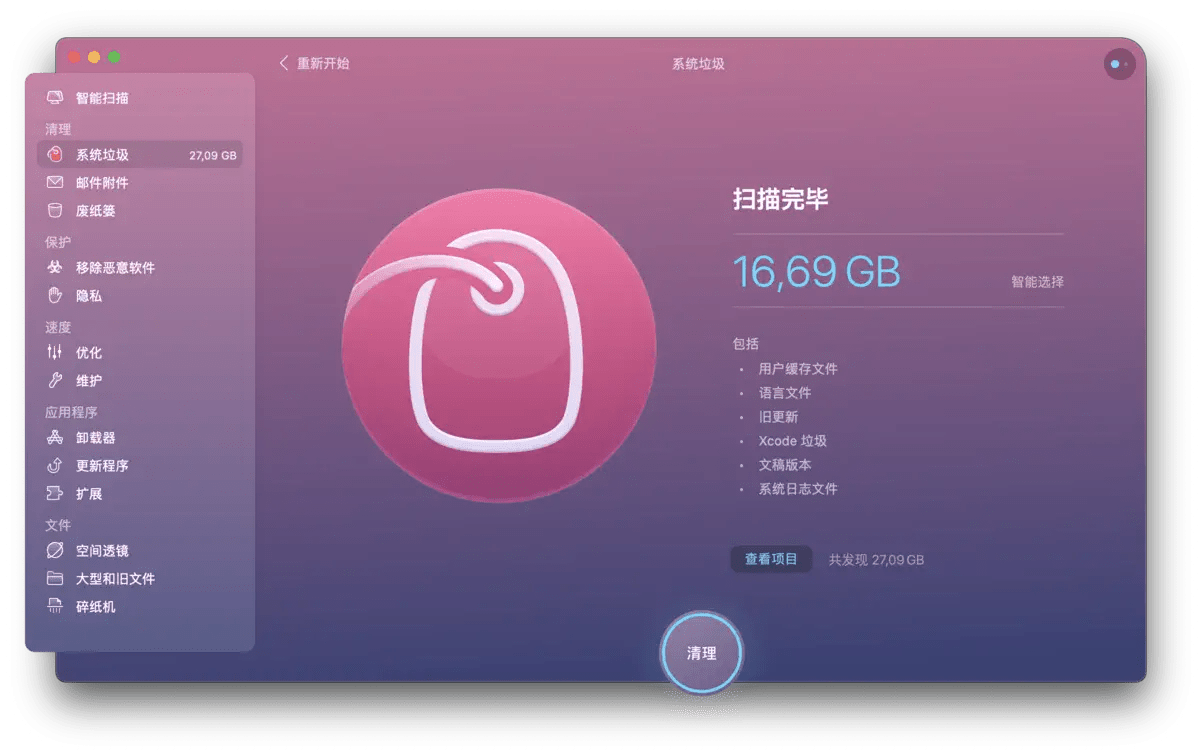Click the 移除恶意软件 biohazard icon
The height and width of the screenshot is (756, 1202).
pyautogui.click(x=55, y=268)
